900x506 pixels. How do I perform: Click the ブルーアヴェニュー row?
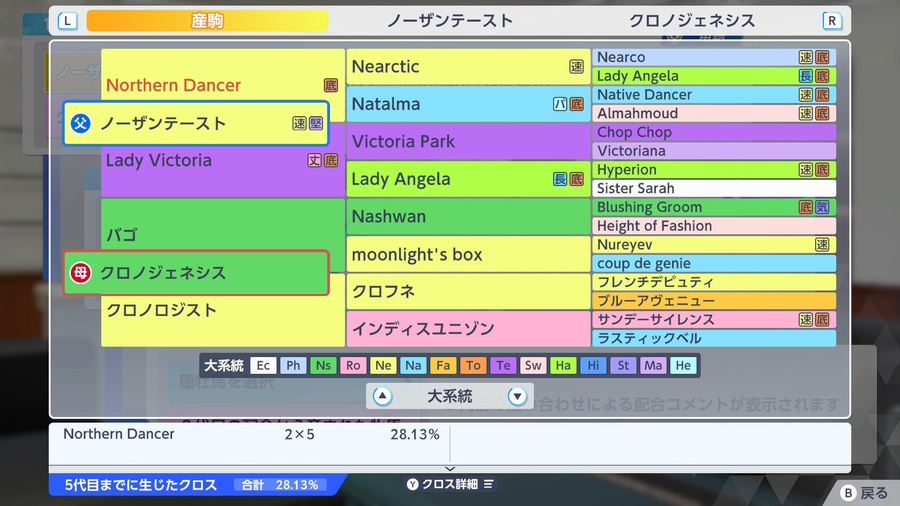click(x=714, y=301)
